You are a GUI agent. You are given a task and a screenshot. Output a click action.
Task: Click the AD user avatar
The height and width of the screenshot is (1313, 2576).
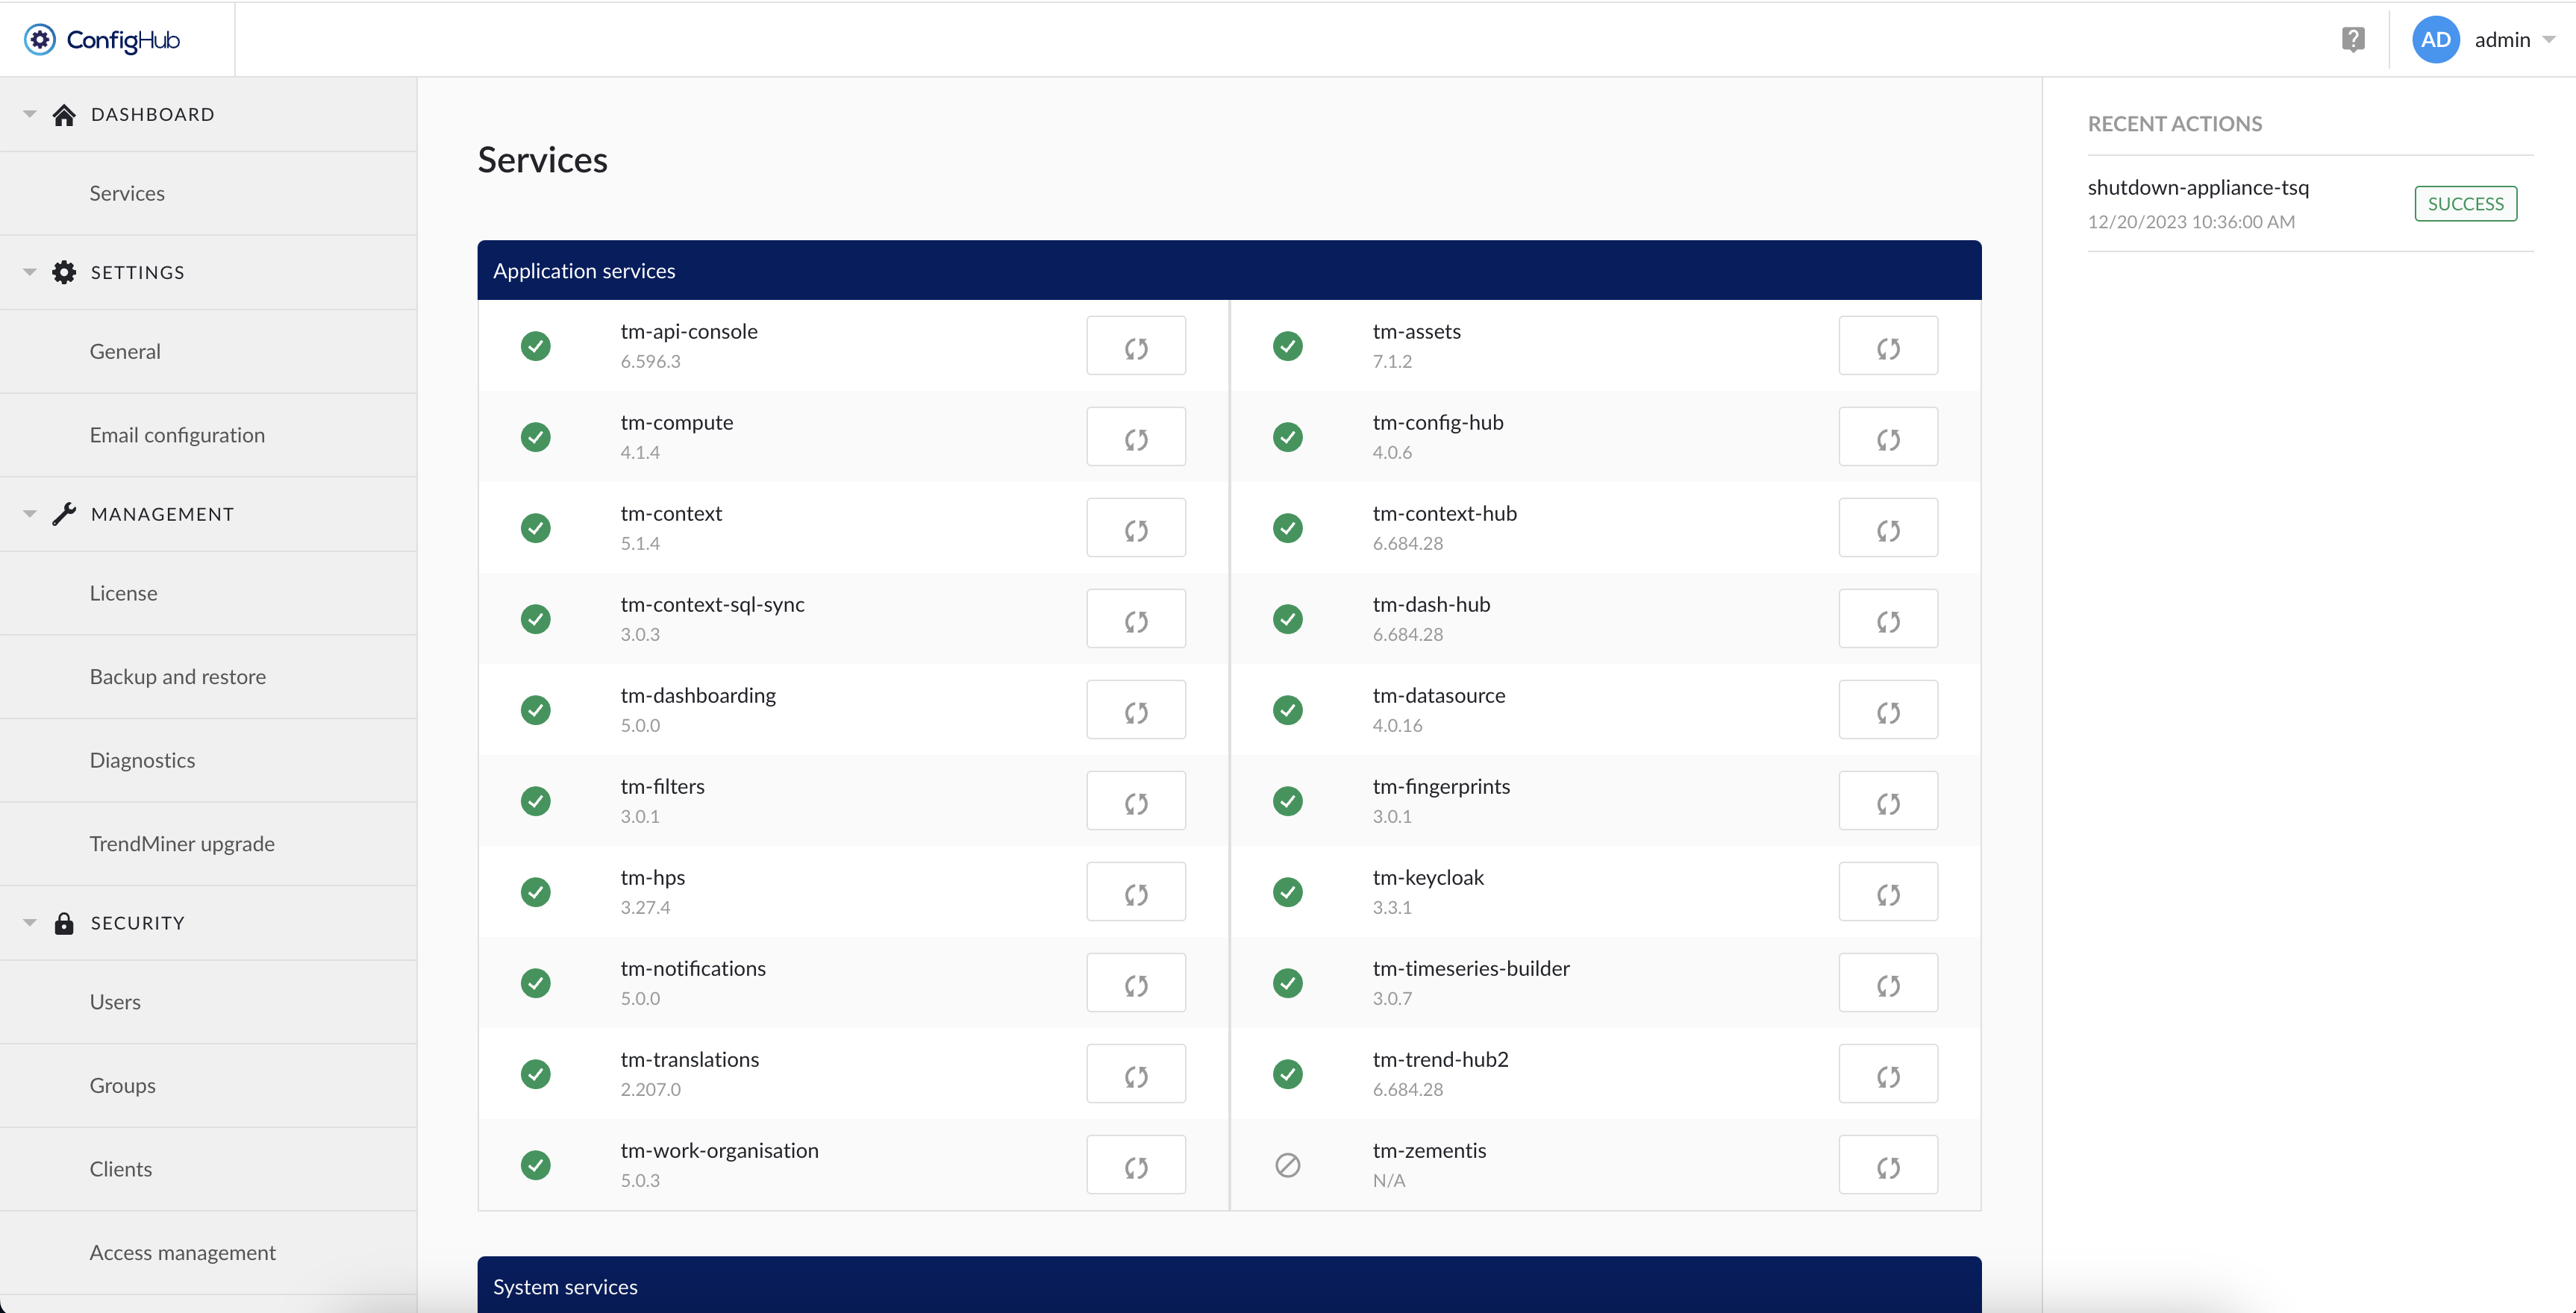tap(2436, 40)
